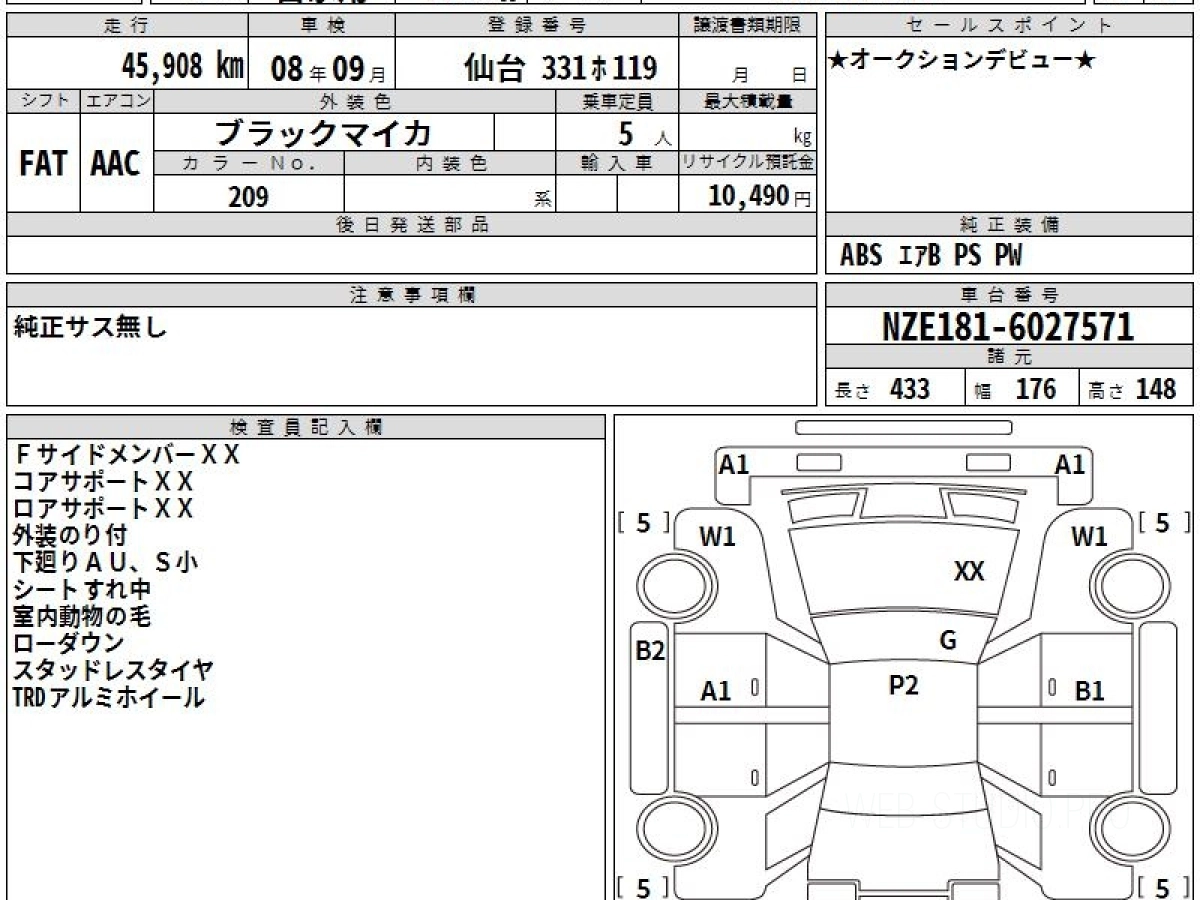Select the AAC air-conditioner value
Viewport: 1200px width, 900px height.
coord(116,163)
